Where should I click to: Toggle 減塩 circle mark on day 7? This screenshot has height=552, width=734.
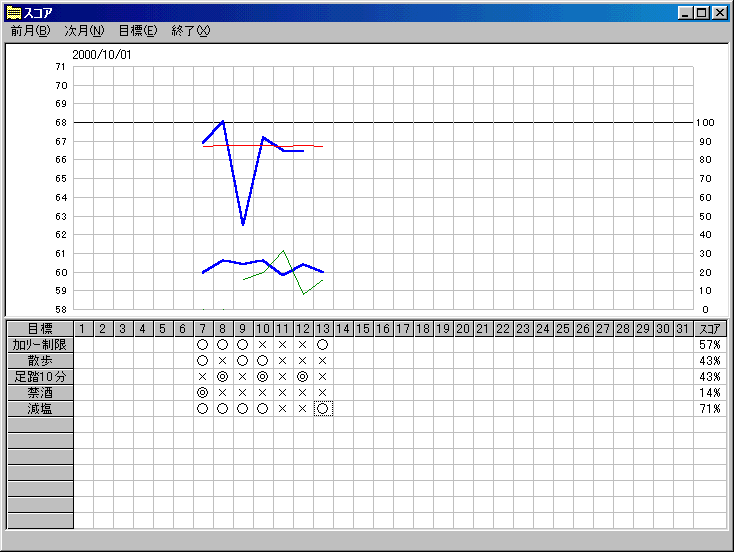[x=202, y=409]
